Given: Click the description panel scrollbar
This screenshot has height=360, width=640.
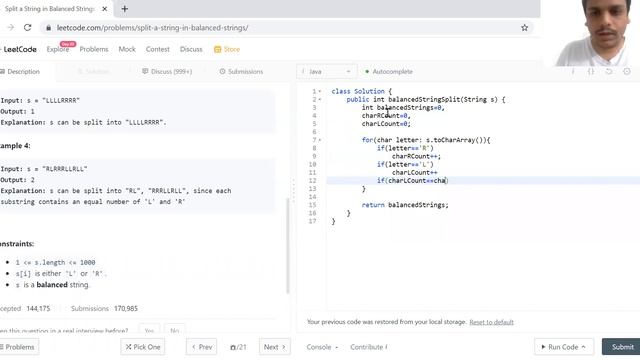Looking at the screenshot, I should [288, 246].
